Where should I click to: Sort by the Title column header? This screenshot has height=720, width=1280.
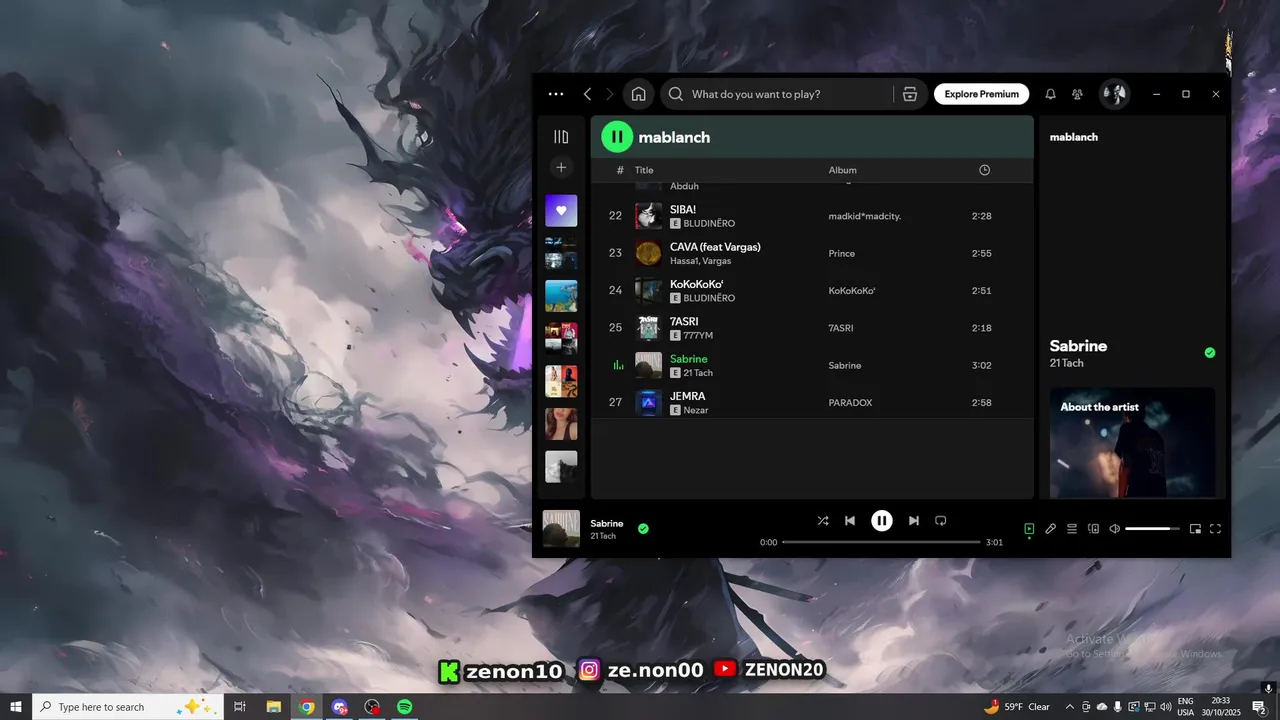[x=644, y=170]
